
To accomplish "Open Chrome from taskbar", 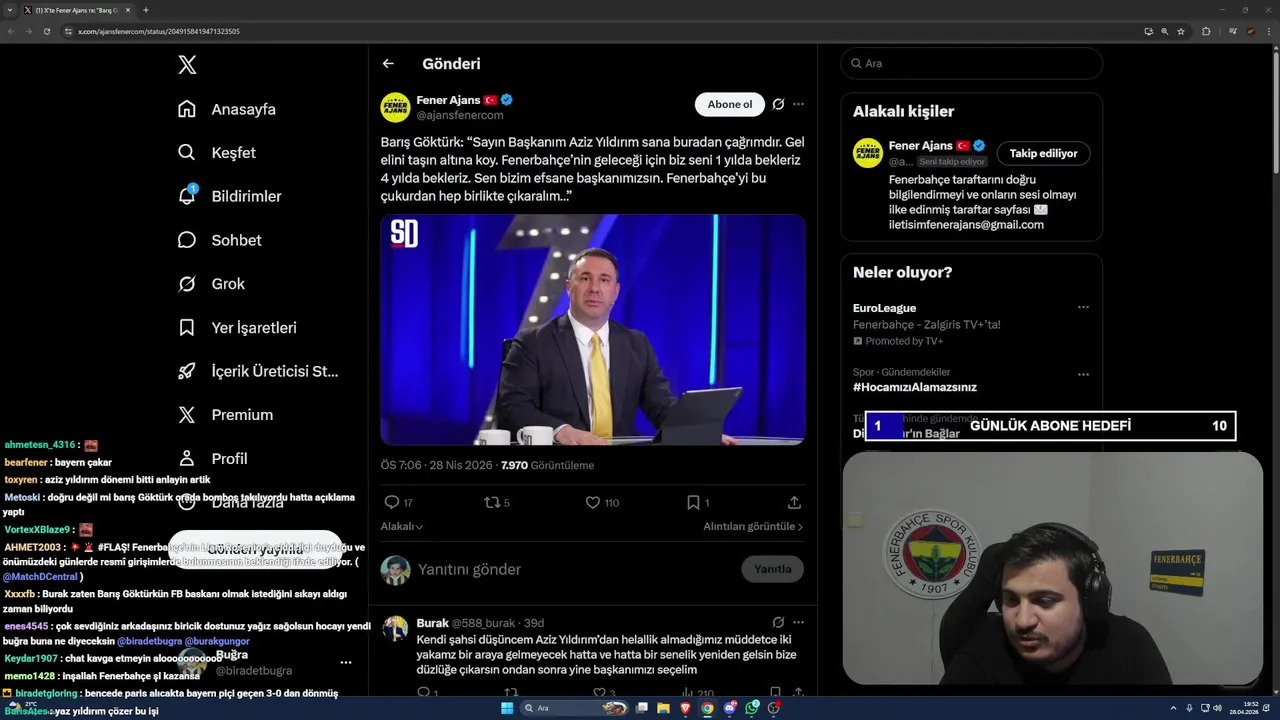I will pos(708,708).
